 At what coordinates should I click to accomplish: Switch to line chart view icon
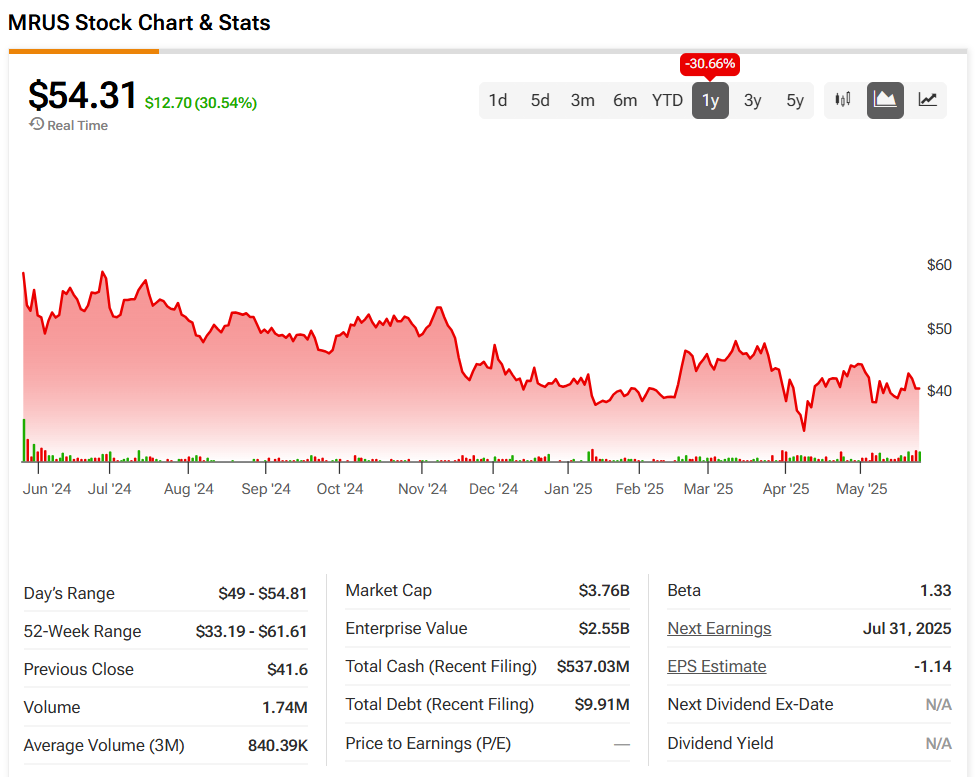[x=927, y=99]
